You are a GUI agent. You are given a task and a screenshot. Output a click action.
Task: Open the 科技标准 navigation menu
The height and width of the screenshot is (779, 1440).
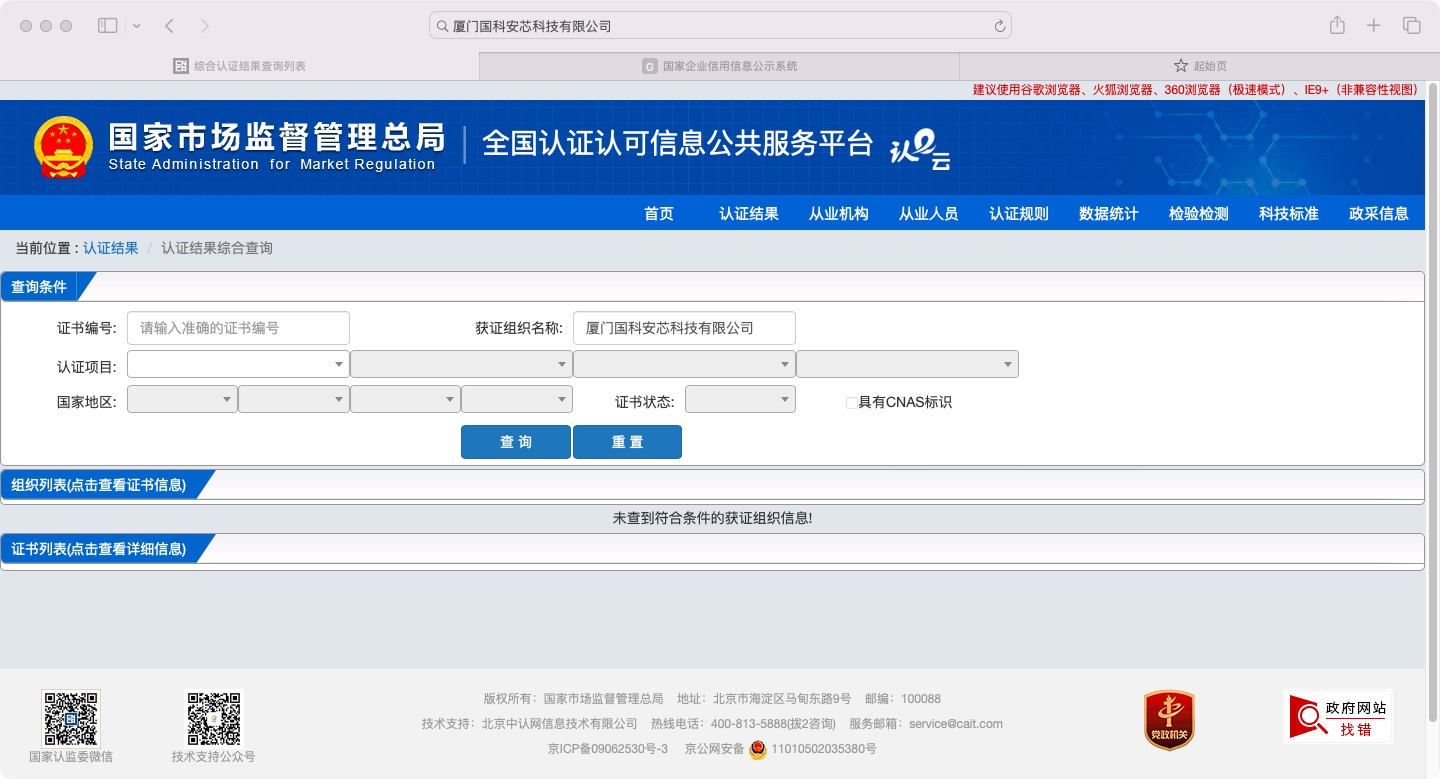[x=1289, y=213]
